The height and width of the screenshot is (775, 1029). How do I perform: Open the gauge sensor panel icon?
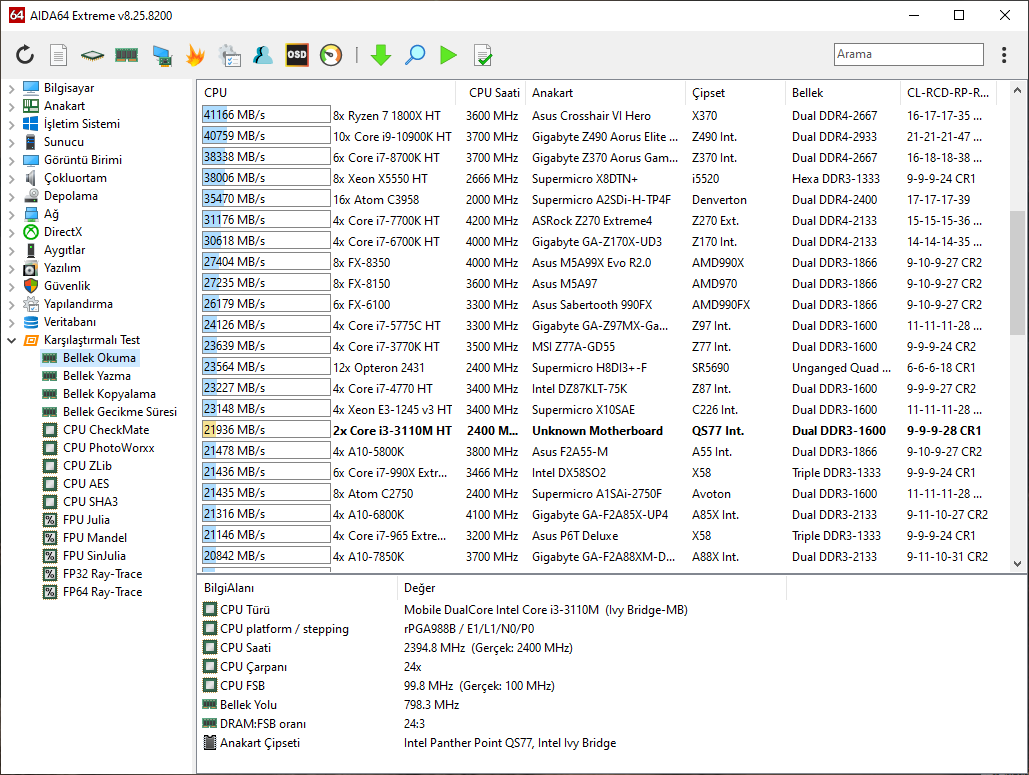point(331,54)
